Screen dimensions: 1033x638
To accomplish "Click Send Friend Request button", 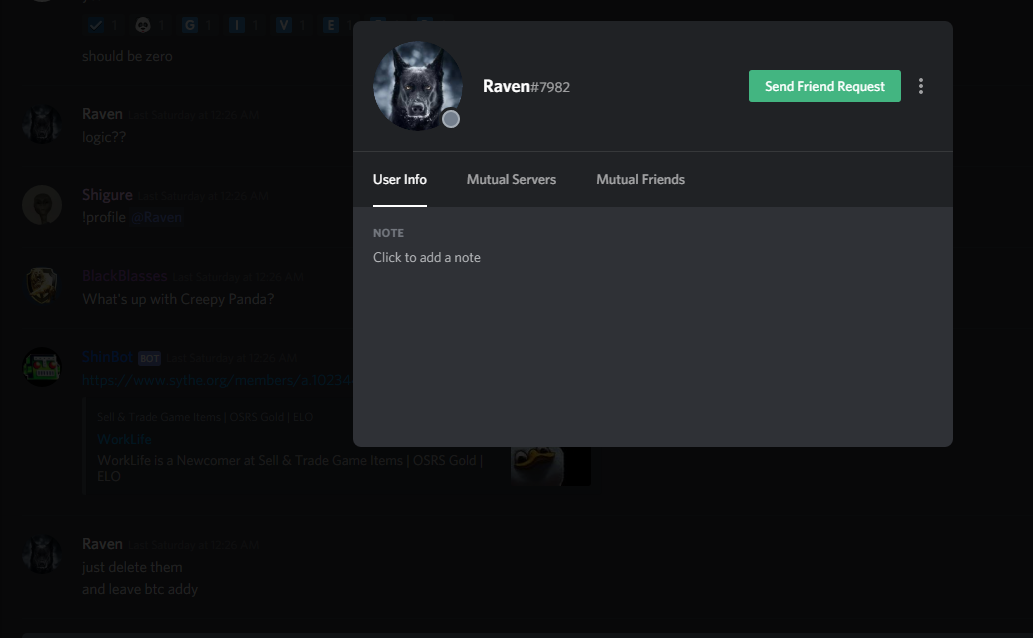I will pyautogui.click(x=824, y=86).
